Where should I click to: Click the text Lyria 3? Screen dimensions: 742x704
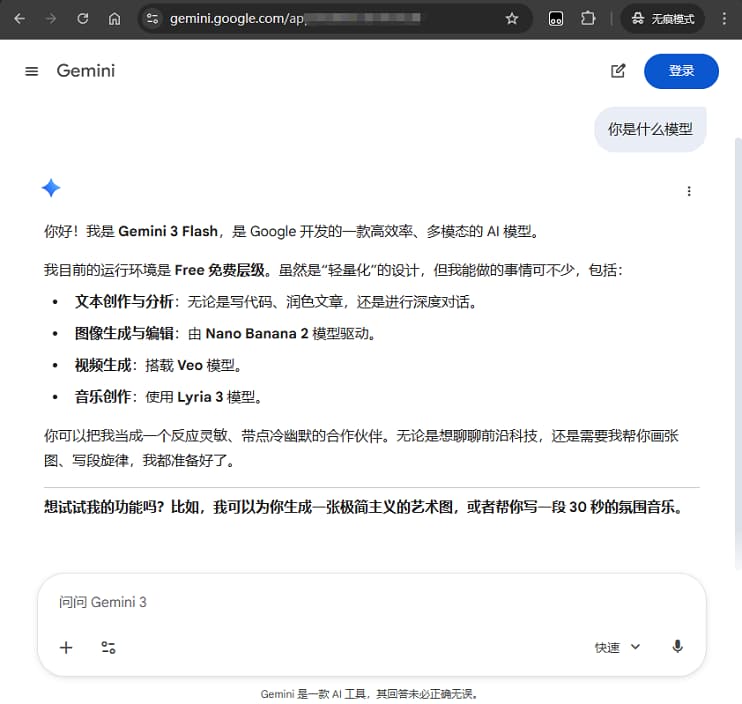click(200, 396)
